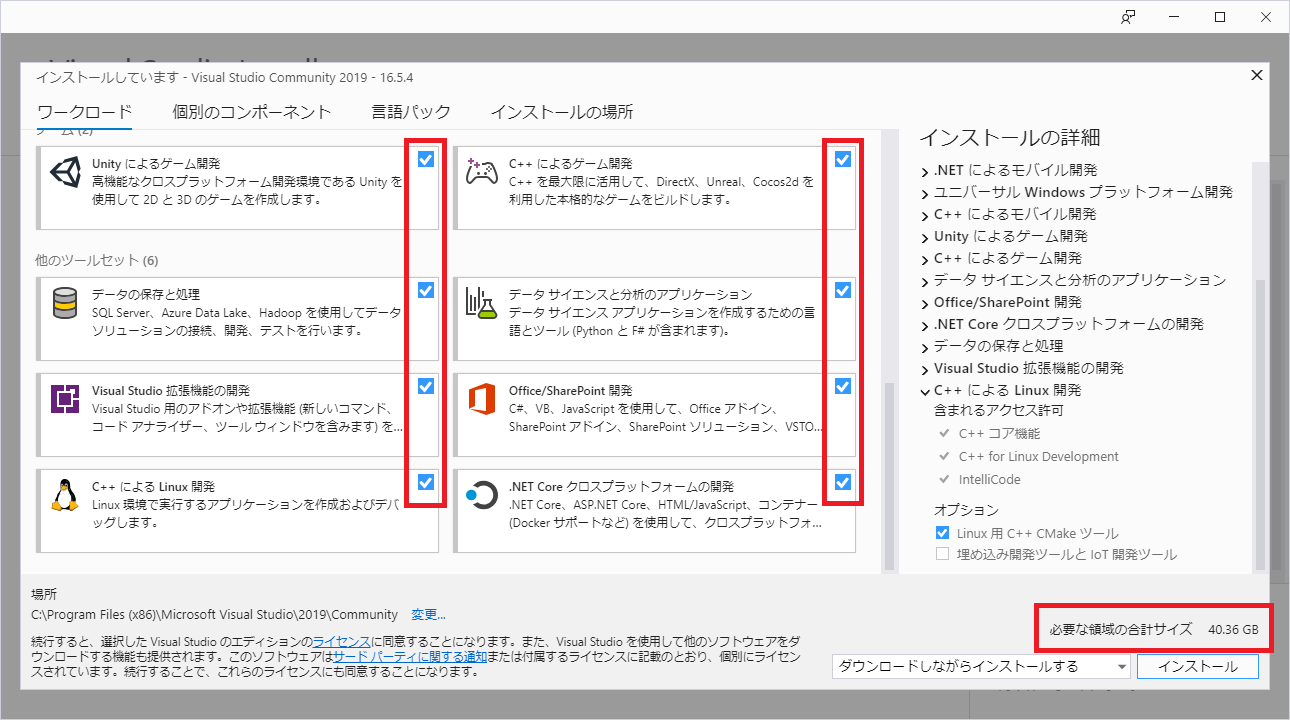This screenshot has width=1290, height=720.
Task: Click the data storage database cylinder icon
Action: point(65,304)
